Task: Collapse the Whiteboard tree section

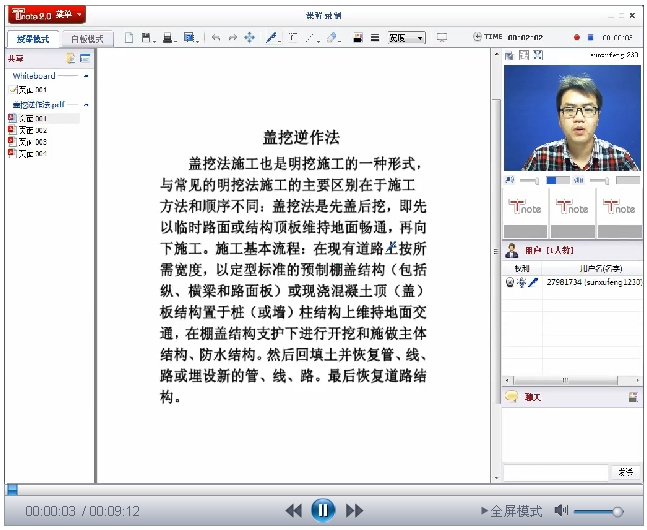Action: click(86, 75)
